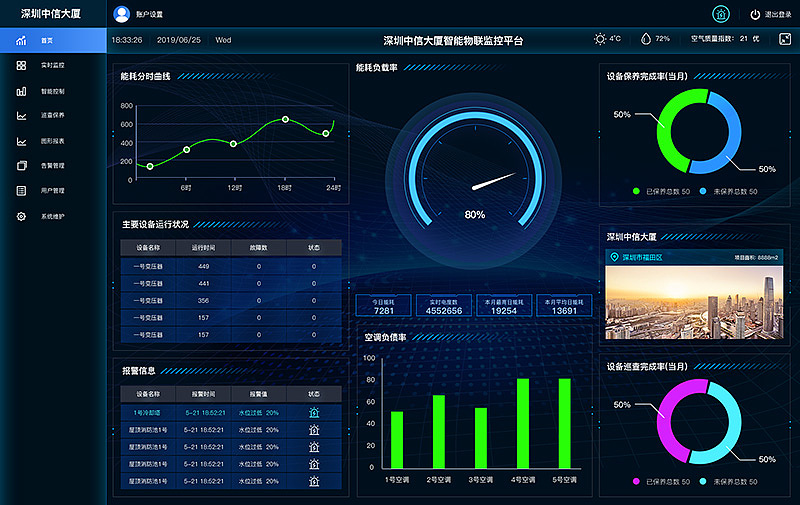Select the 1号冷却塔 alarm device name
Viewport: 800px width, 505px height.
pos(147,413)
